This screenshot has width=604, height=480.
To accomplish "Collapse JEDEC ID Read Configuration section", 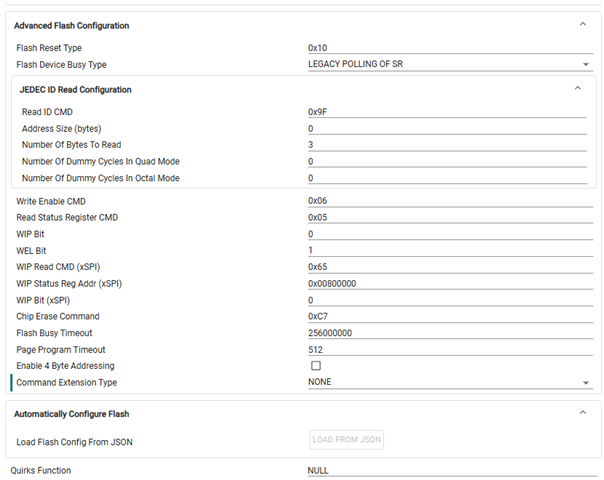I will 577,89.
